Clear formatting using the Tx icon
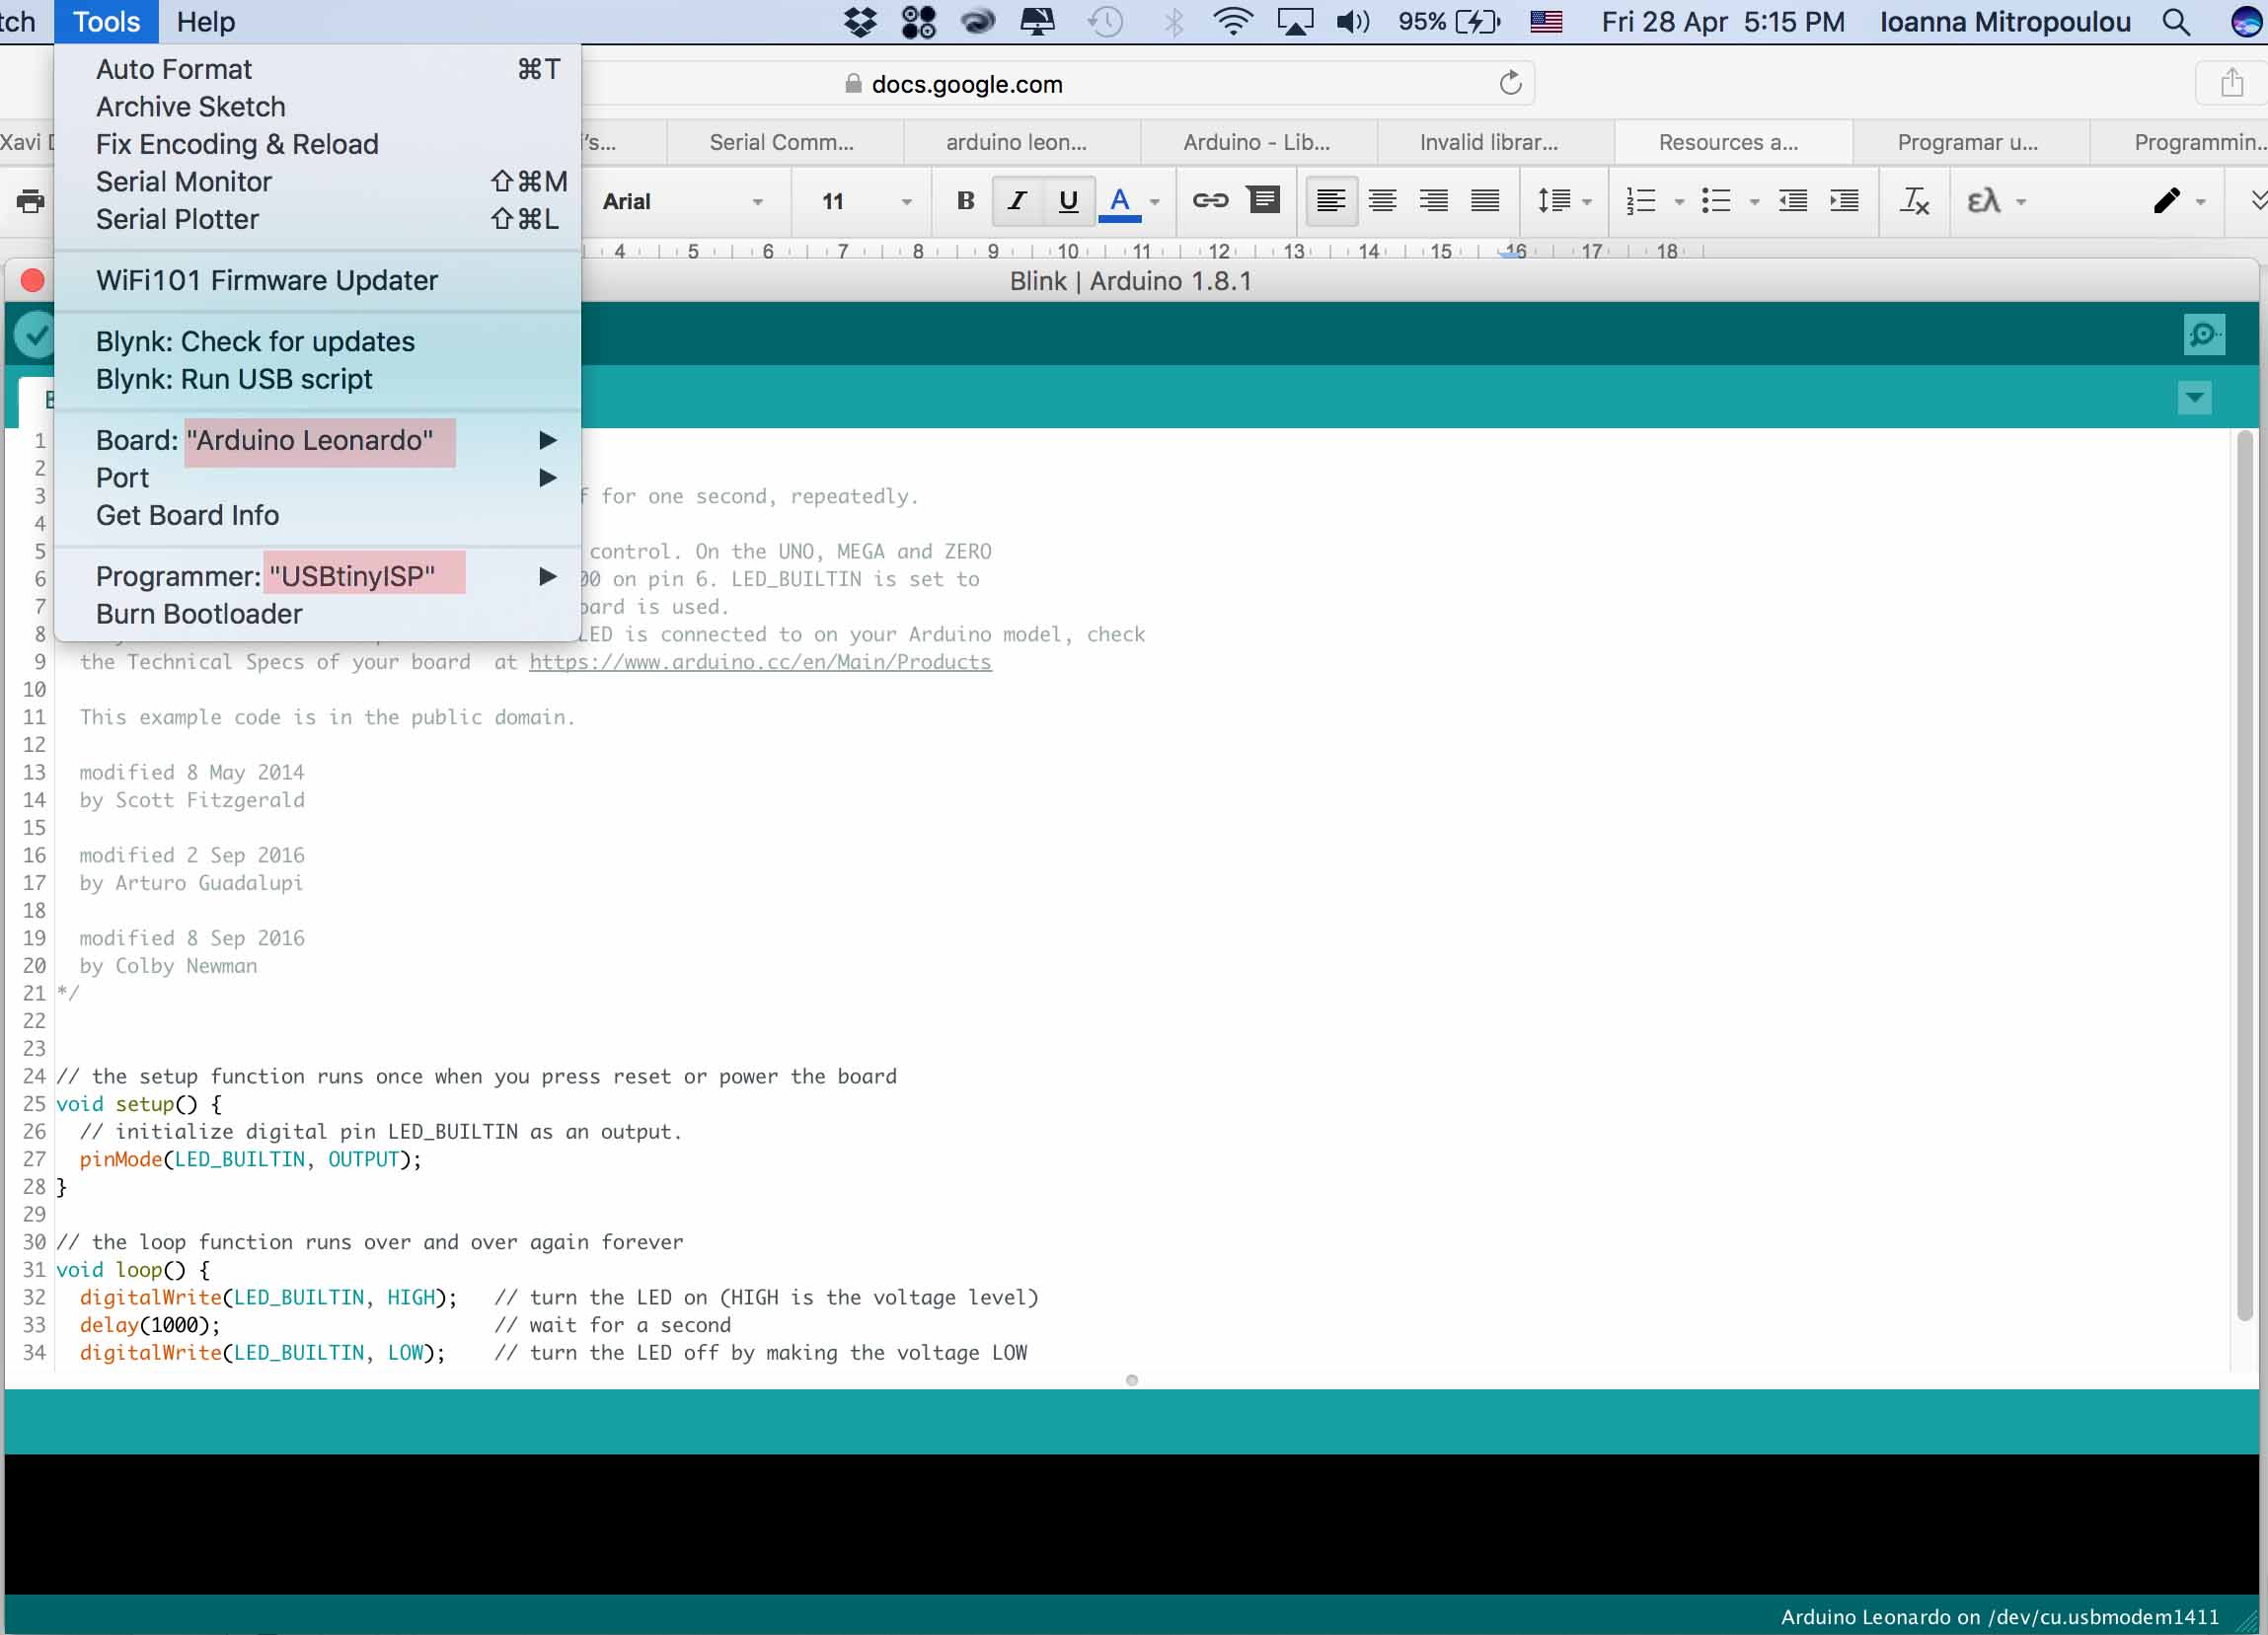 click(x=1915, y=201)
